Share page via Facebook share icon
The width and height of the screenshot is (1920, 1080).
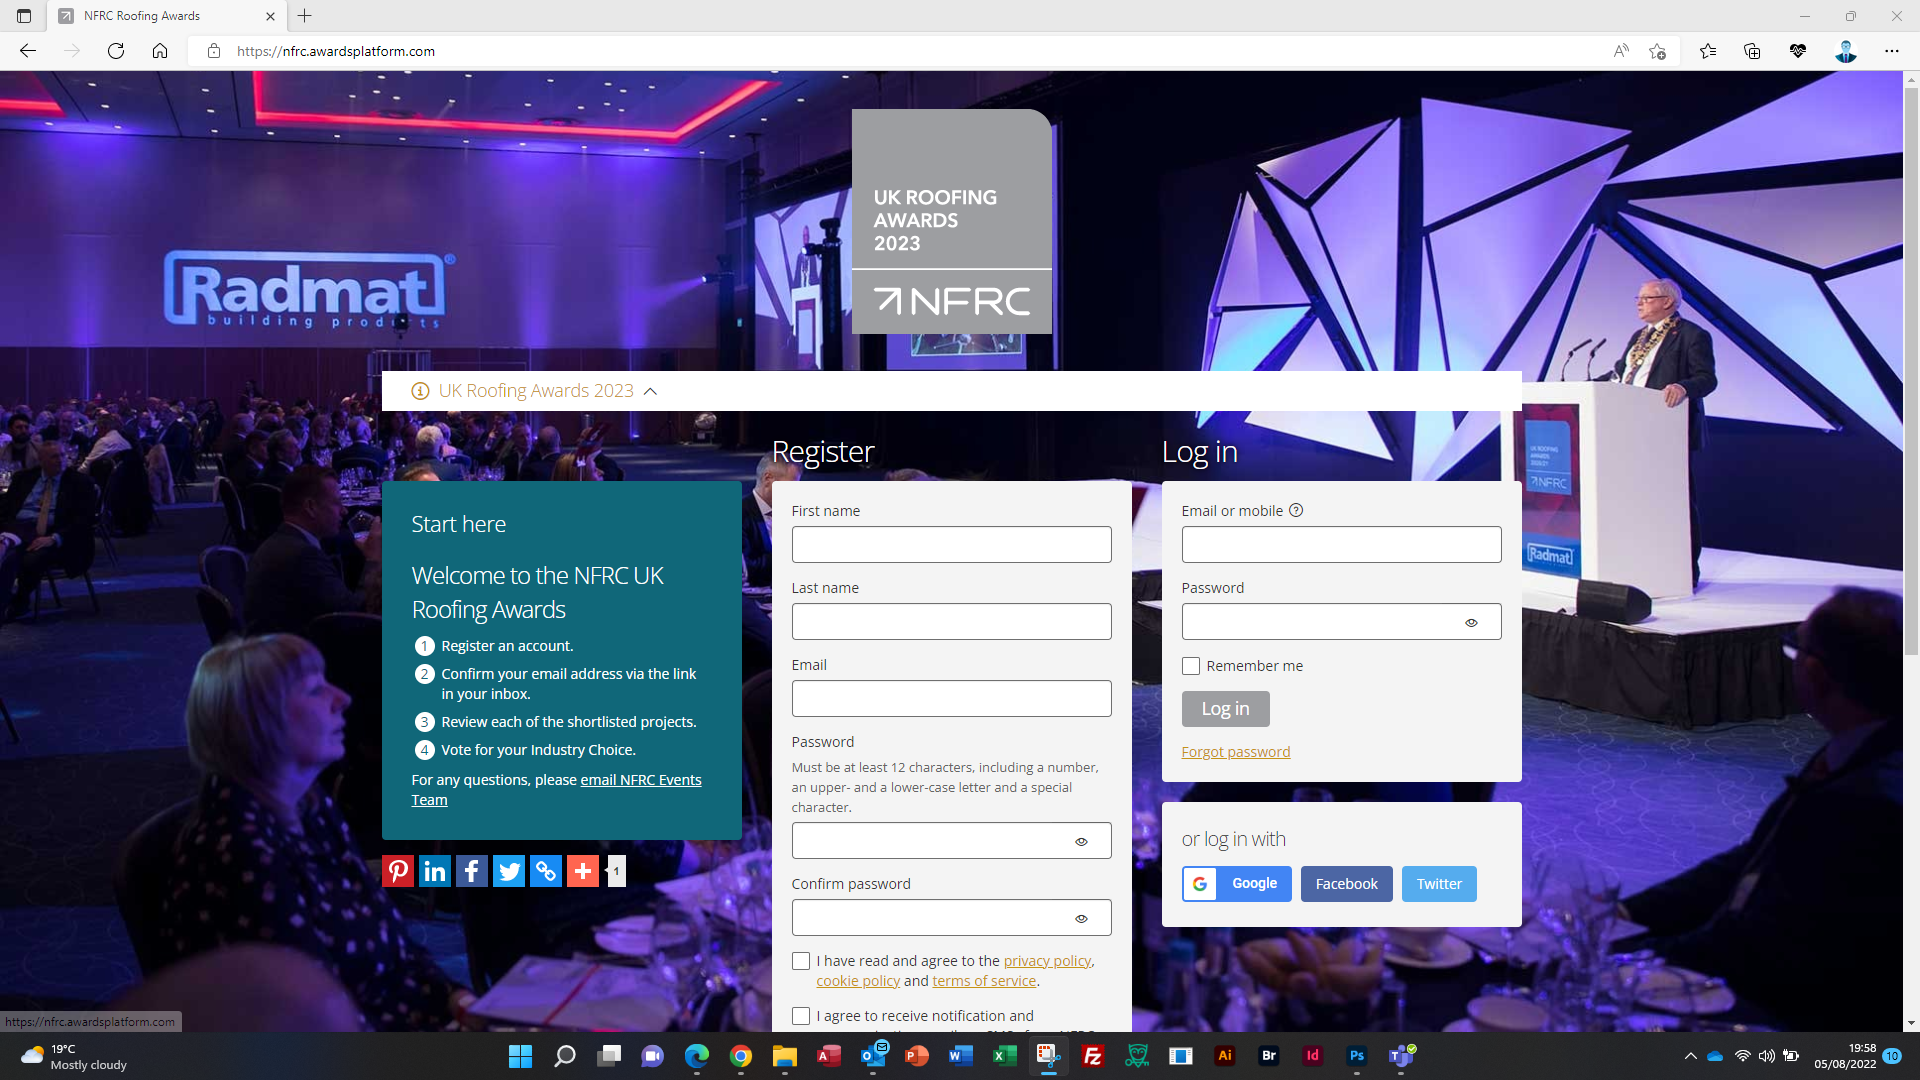click(x=472, y=871)
